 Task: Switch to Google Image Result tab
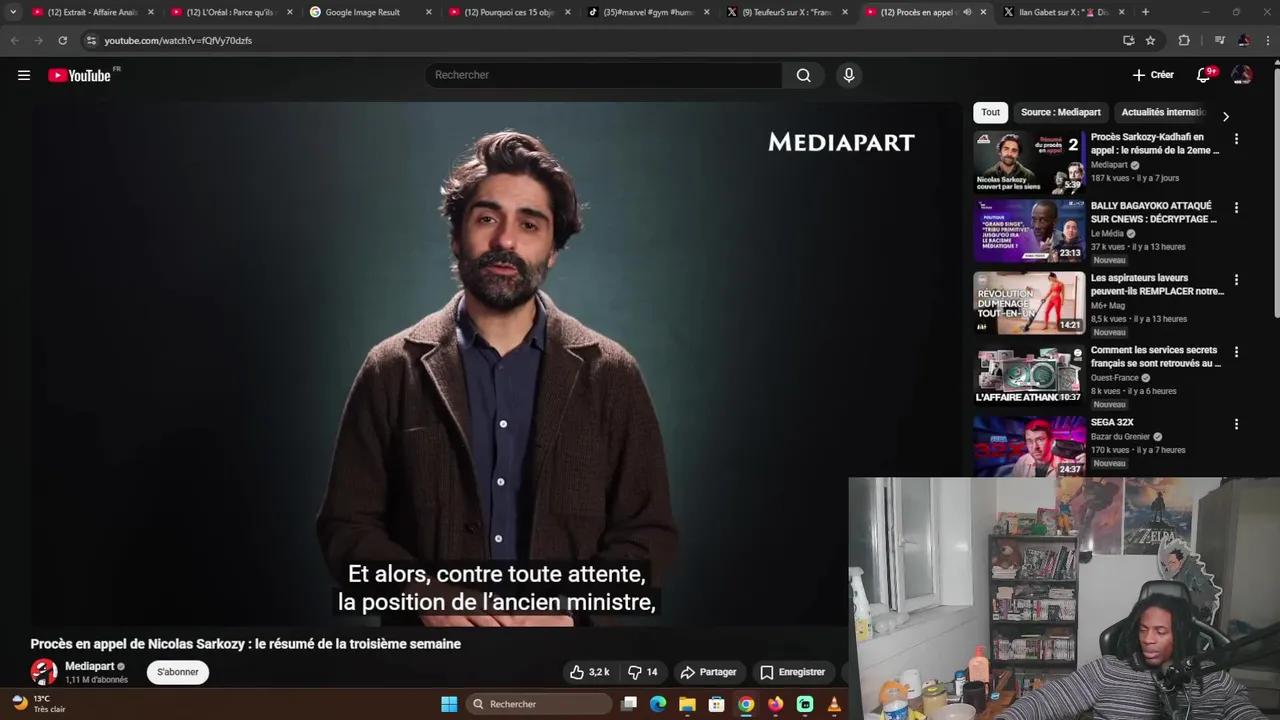[370, 12]
